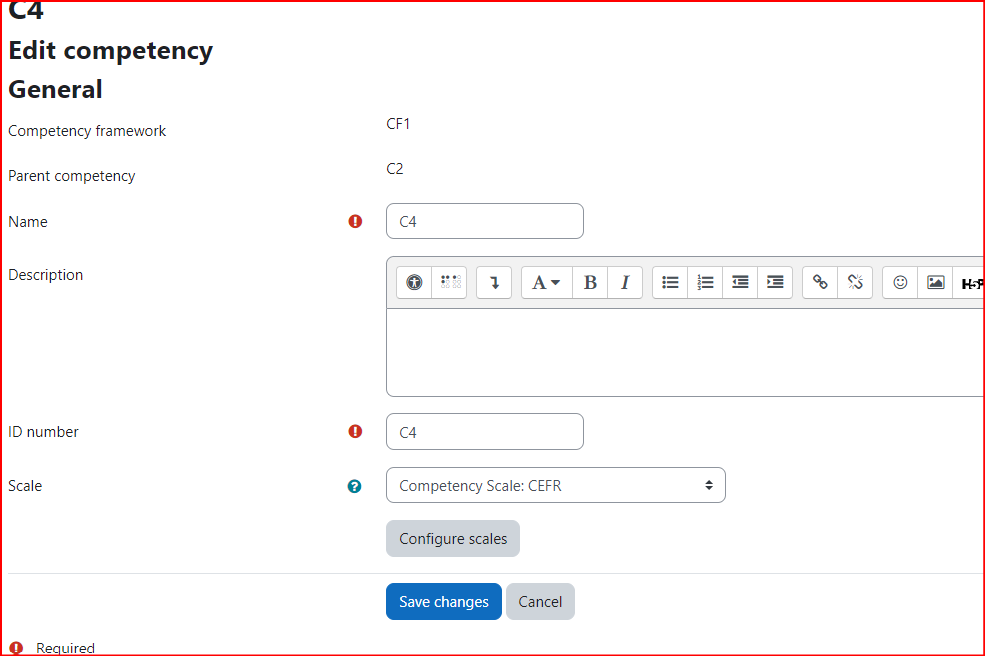Toggle italic formatting in description editor
Image resolution: width=985 pixels, height=656 pixels.
click(625, 283)
